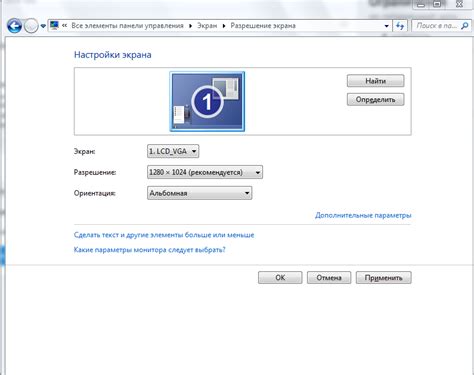Open Сделать текст и другие элементы больше link
This screenshot has width=474, height=375.
pyautogui.click(x=164, y=235)
